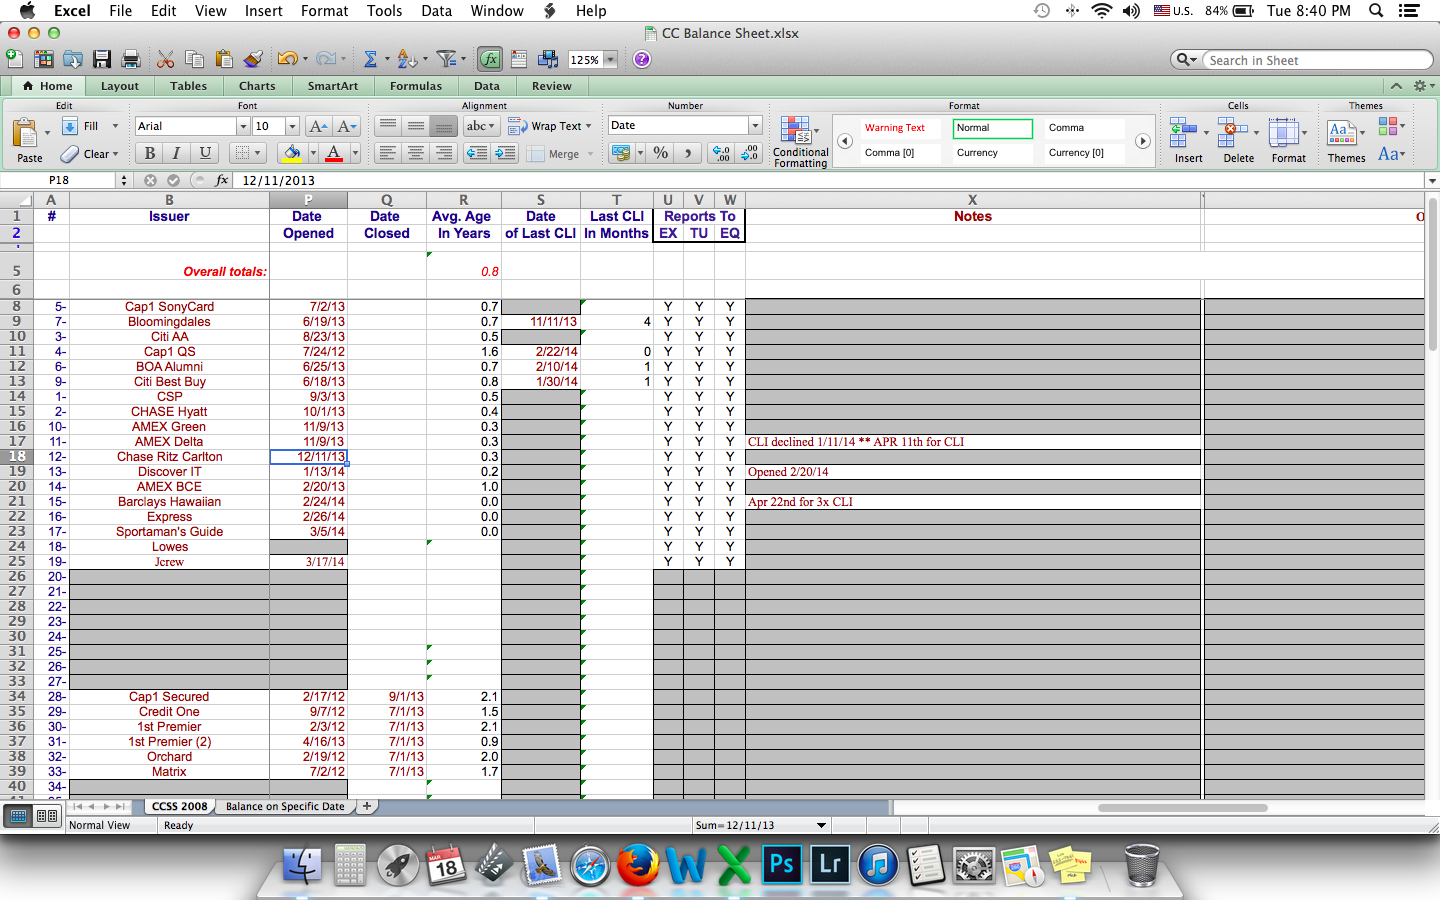This screenshot has height=900, width=1440.
Task: Toggle Italic formatting
Action: [177, 153]
